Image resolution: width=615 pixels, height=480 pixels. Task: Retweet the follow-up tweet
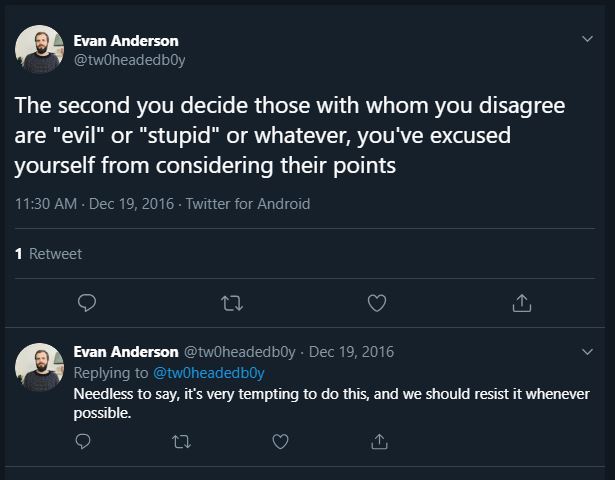click(182, 440)
